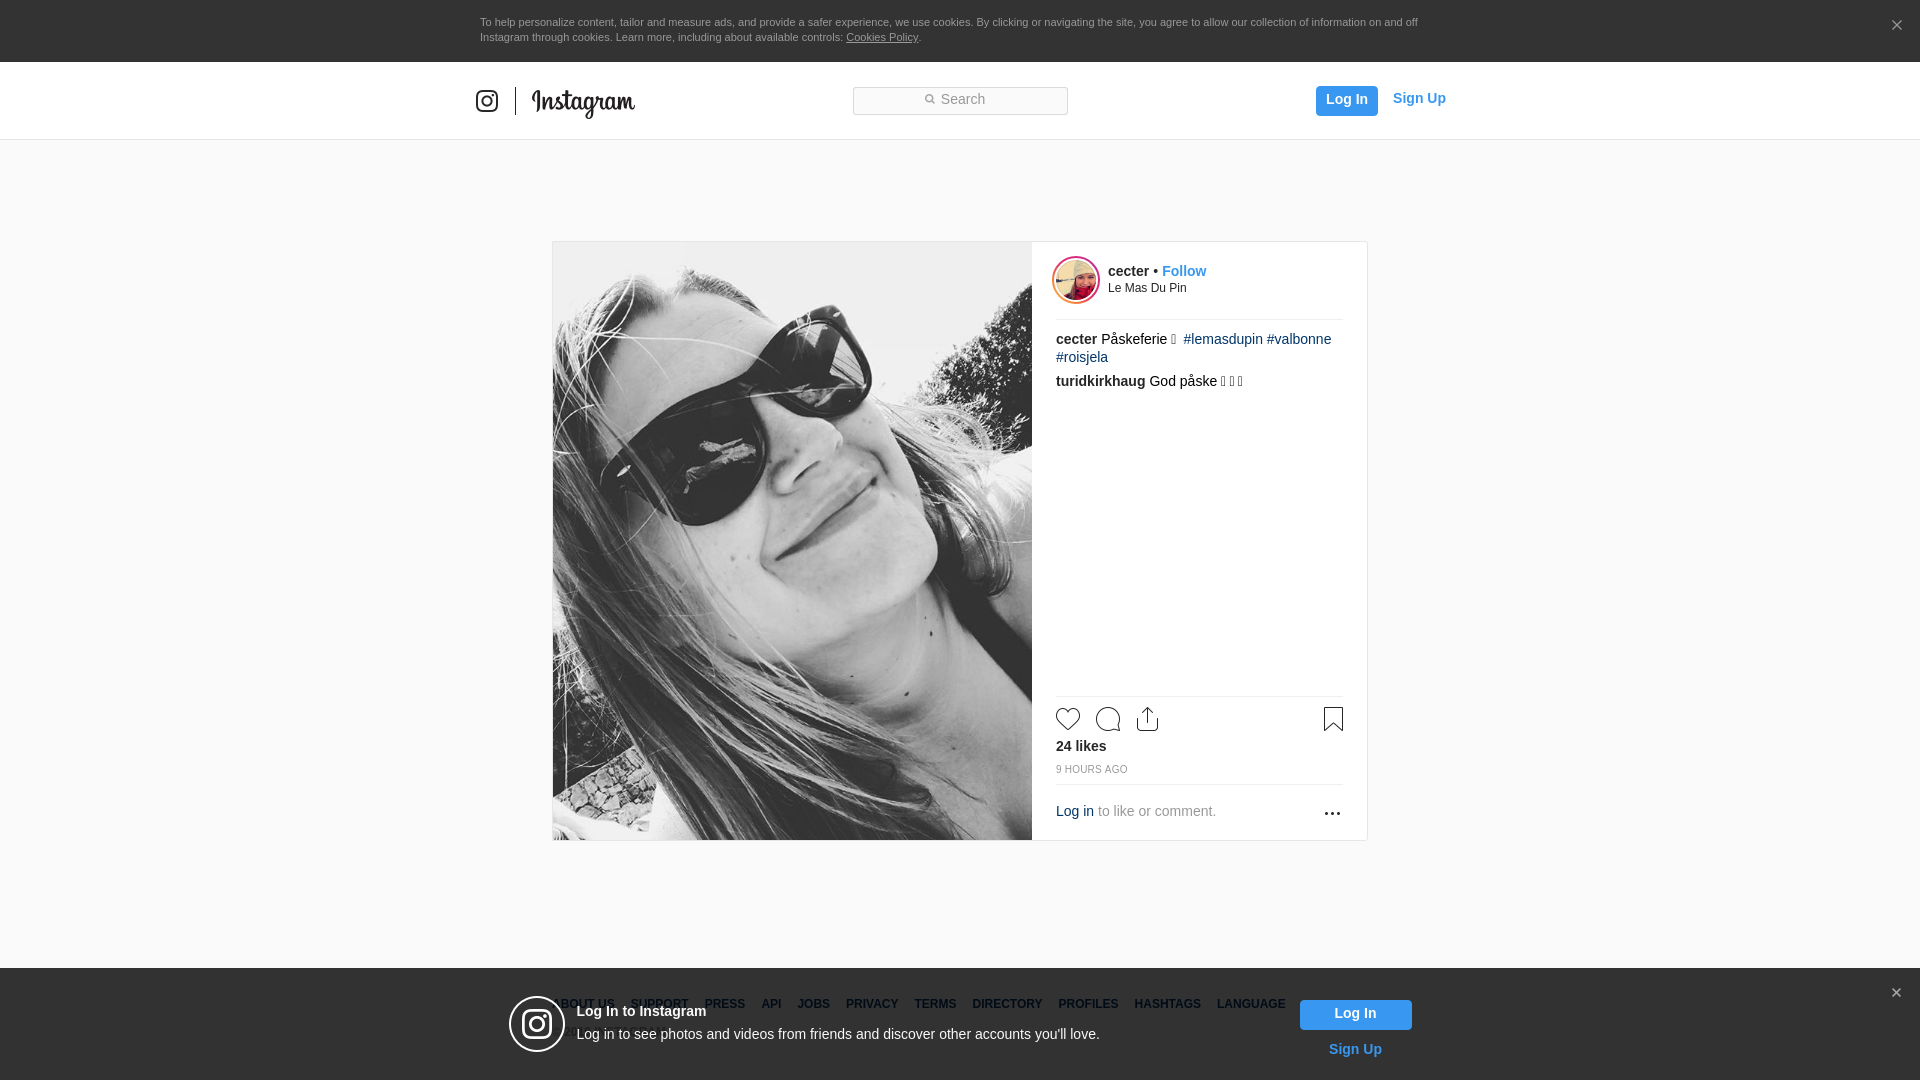Click the search magnifier icon
1920x1080 pixels.
pyautogui.click(x=930, y=99)
